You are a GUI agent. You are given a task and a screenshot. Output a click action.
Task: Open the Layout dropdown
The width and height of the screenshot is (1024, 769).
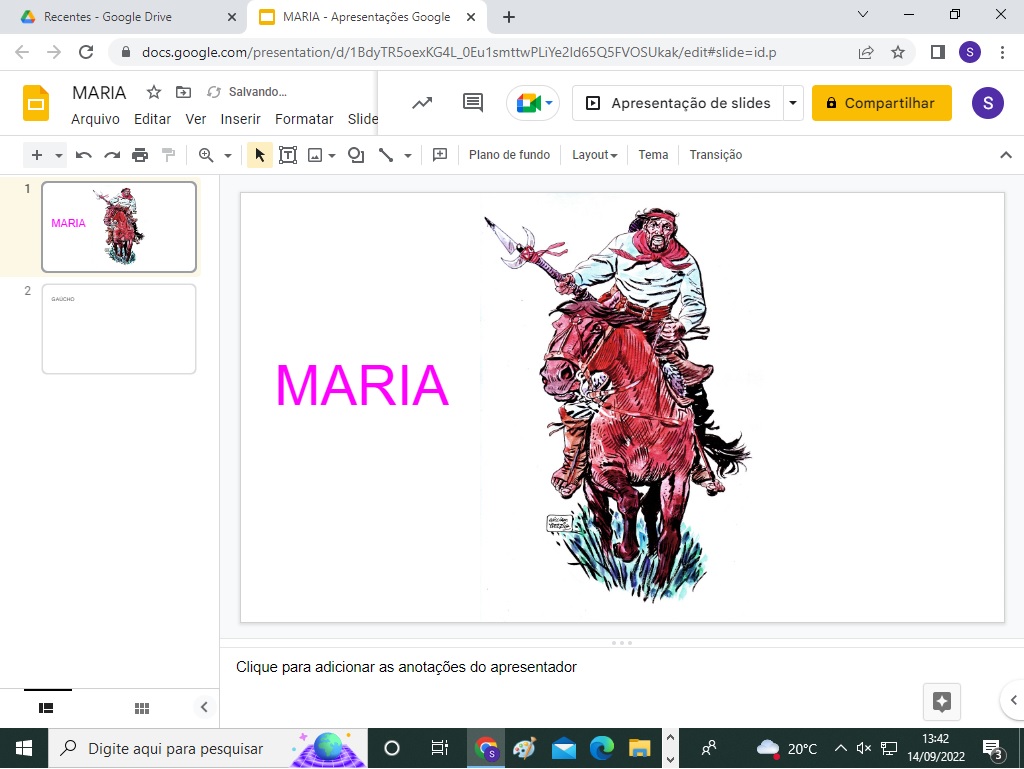pos(594,155)
